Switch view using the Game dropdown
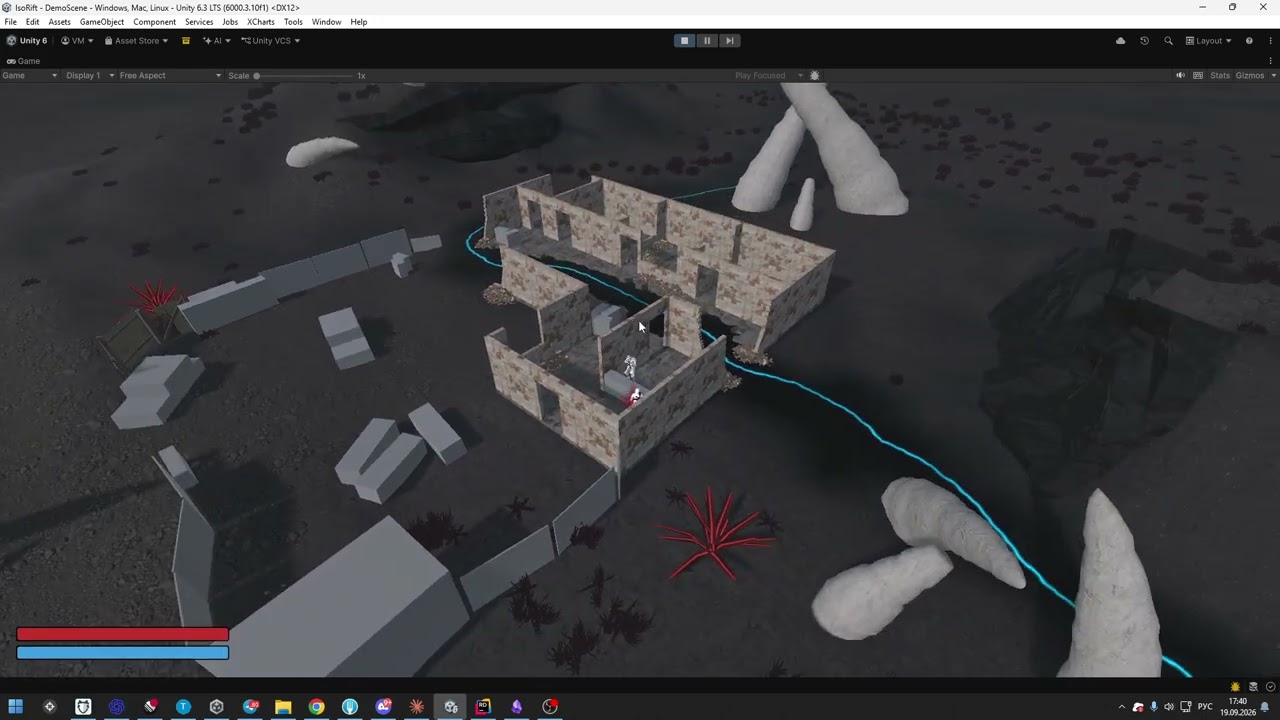The height and width of the screenshot is (720, 1280). click(30, 76)
